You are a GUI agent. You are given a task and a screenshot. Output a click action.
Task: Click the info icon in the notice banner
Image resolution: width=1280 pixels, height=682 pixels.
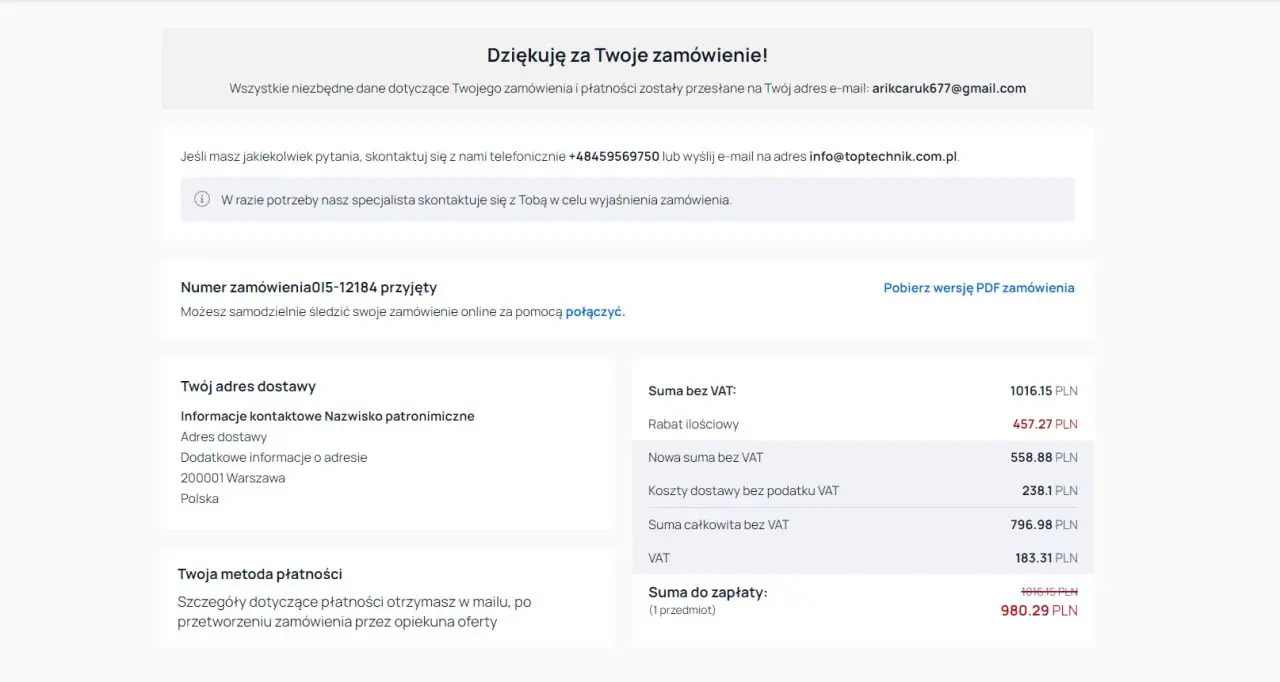[201, 199]
